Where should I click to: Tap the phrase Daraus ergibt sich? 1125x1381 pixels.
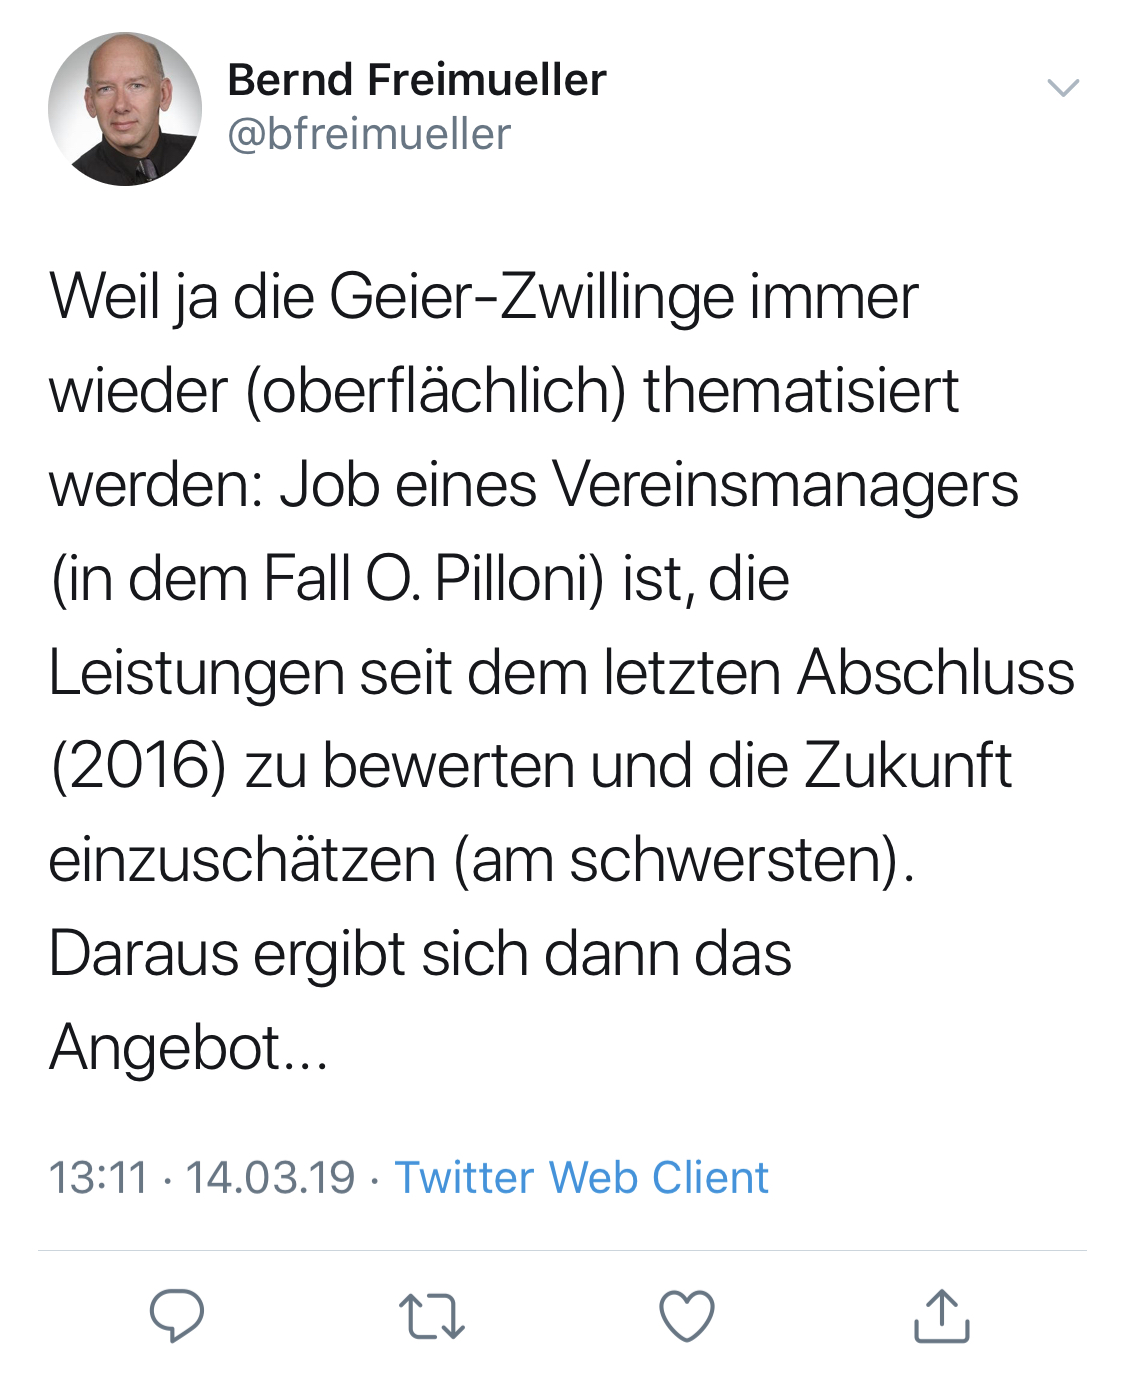[289, 954]
